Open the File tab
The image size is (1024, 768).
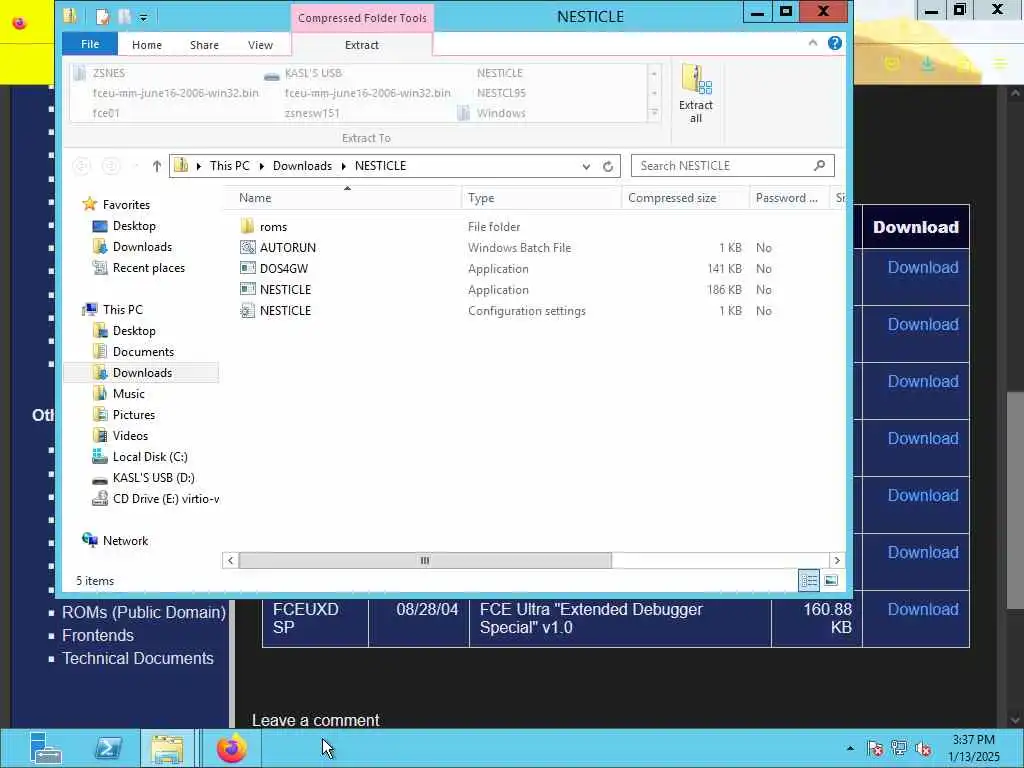[90, 44]
